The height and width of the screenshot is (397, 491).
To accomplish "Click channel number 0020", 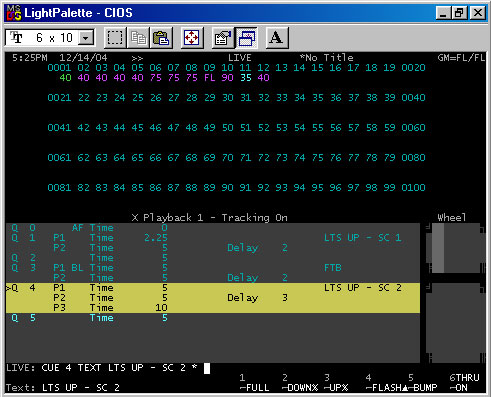I will pos(413,68).
